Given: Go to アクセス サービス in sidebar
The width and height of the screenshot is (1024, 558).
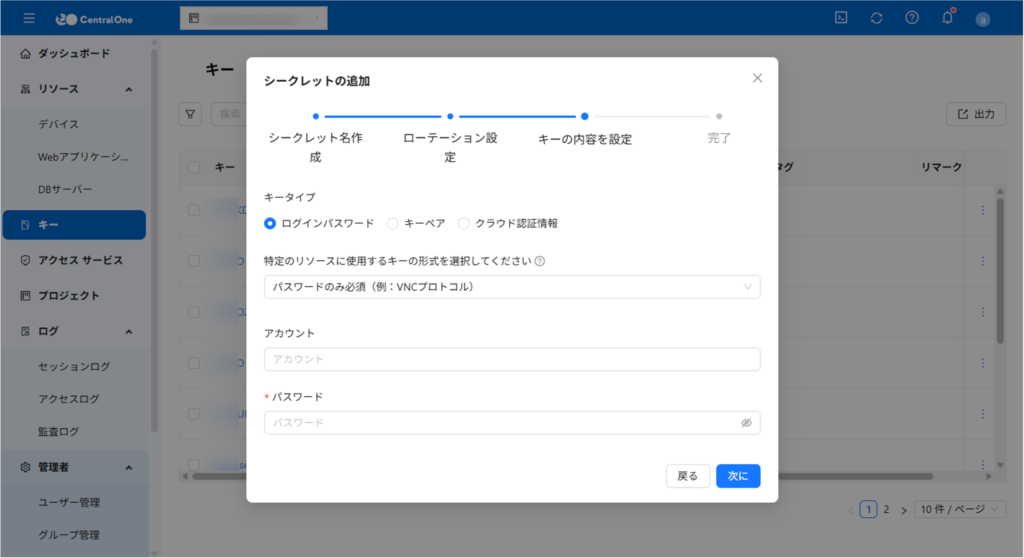Looking at the screenshot, I should coord(80,260).
